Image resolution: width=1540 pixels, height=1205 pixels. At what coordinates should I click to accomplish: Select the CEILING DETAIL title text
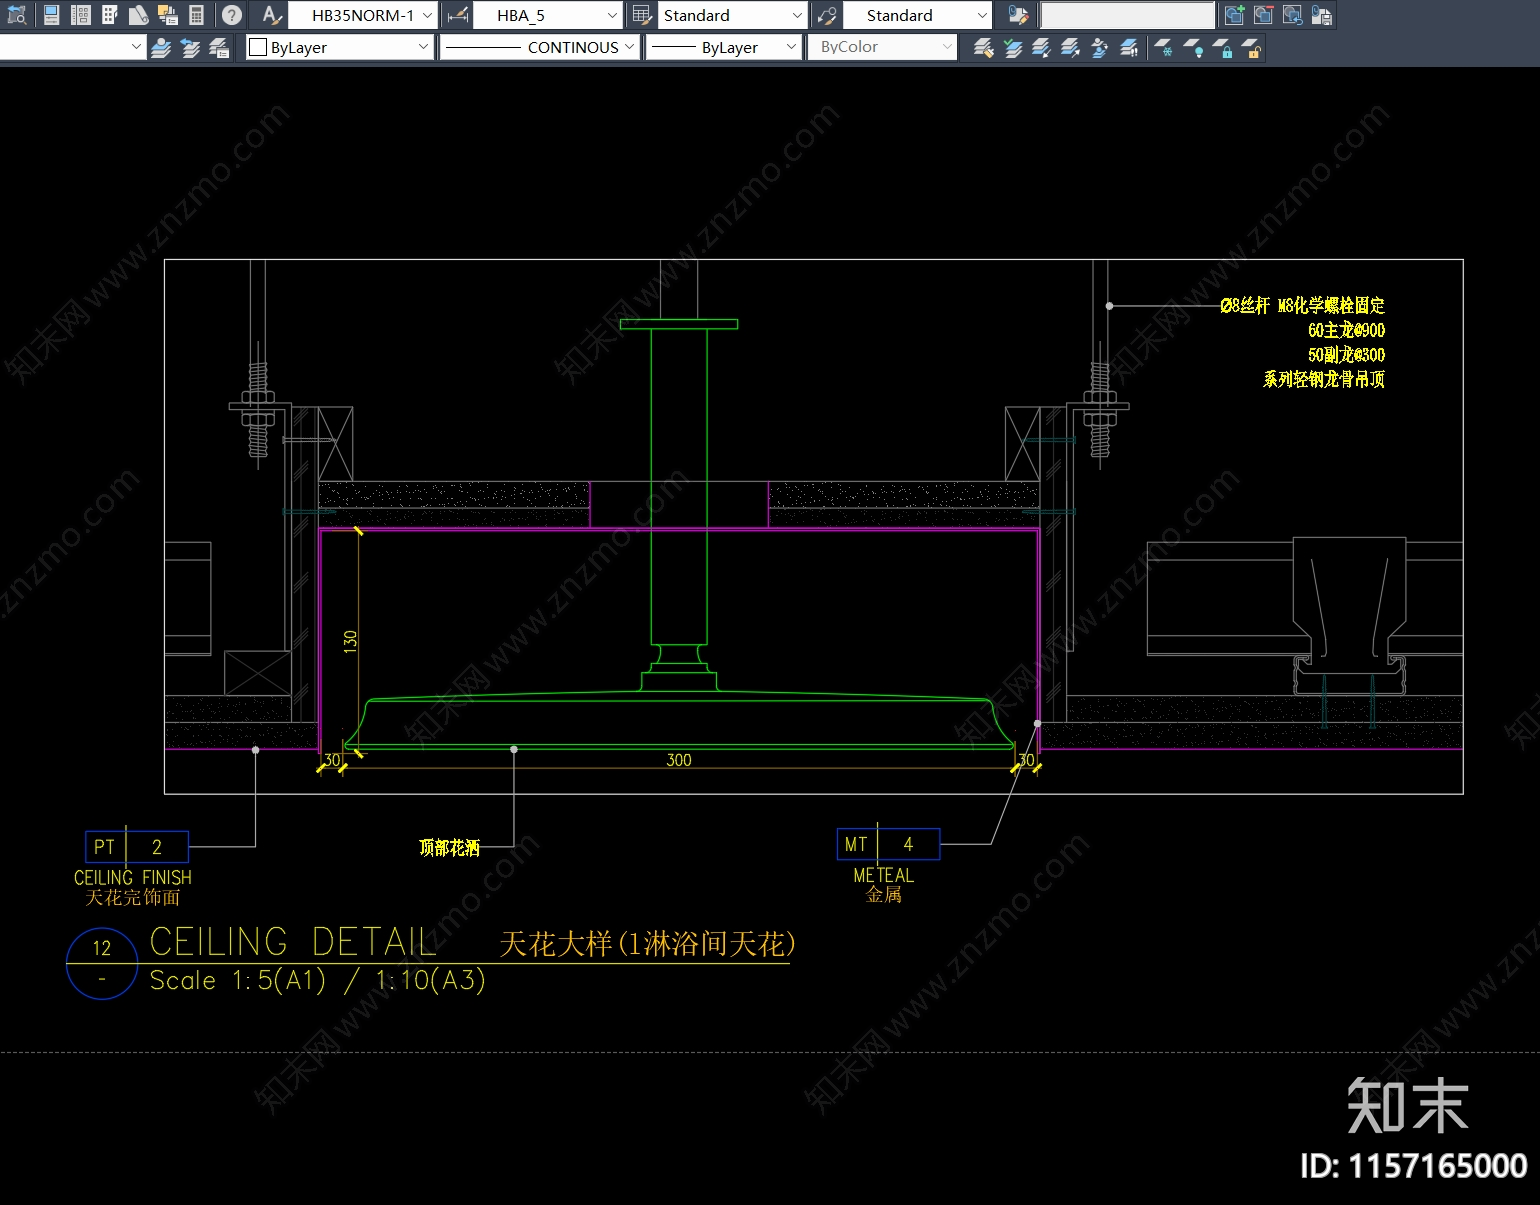293,942
